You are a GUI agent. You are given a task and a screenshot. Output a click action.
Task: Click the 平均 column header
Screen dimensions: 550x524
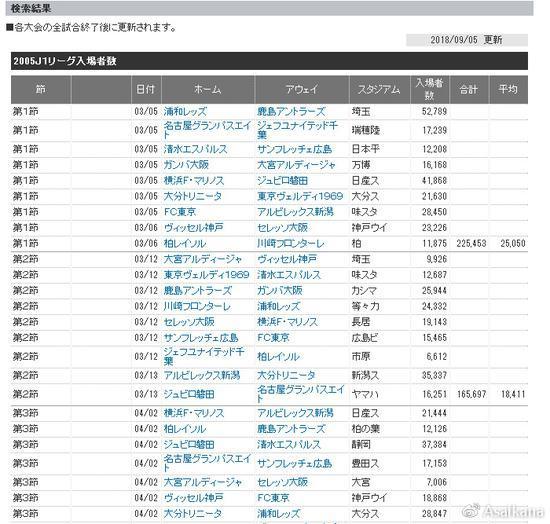click(508, 89)
